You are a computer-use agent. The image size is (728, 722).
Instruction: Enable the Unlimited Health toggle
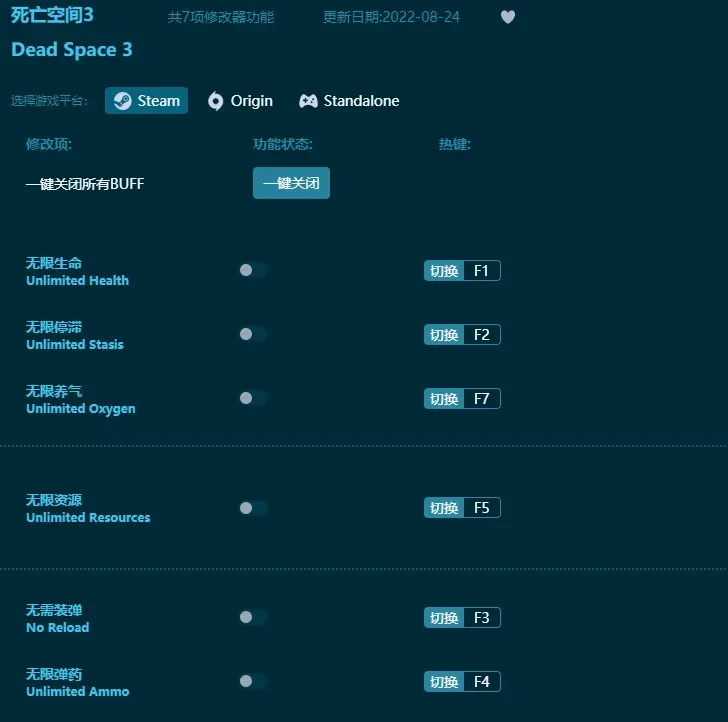pyautogui.click(x=254, y=270)
